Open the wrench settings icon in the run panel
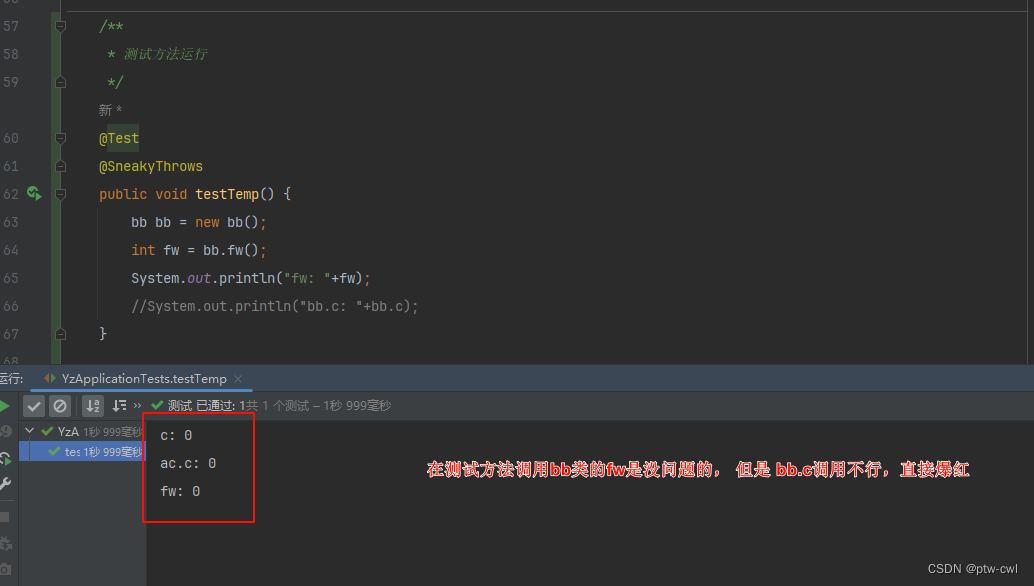 pyautogui.click(x=5, y=484)
